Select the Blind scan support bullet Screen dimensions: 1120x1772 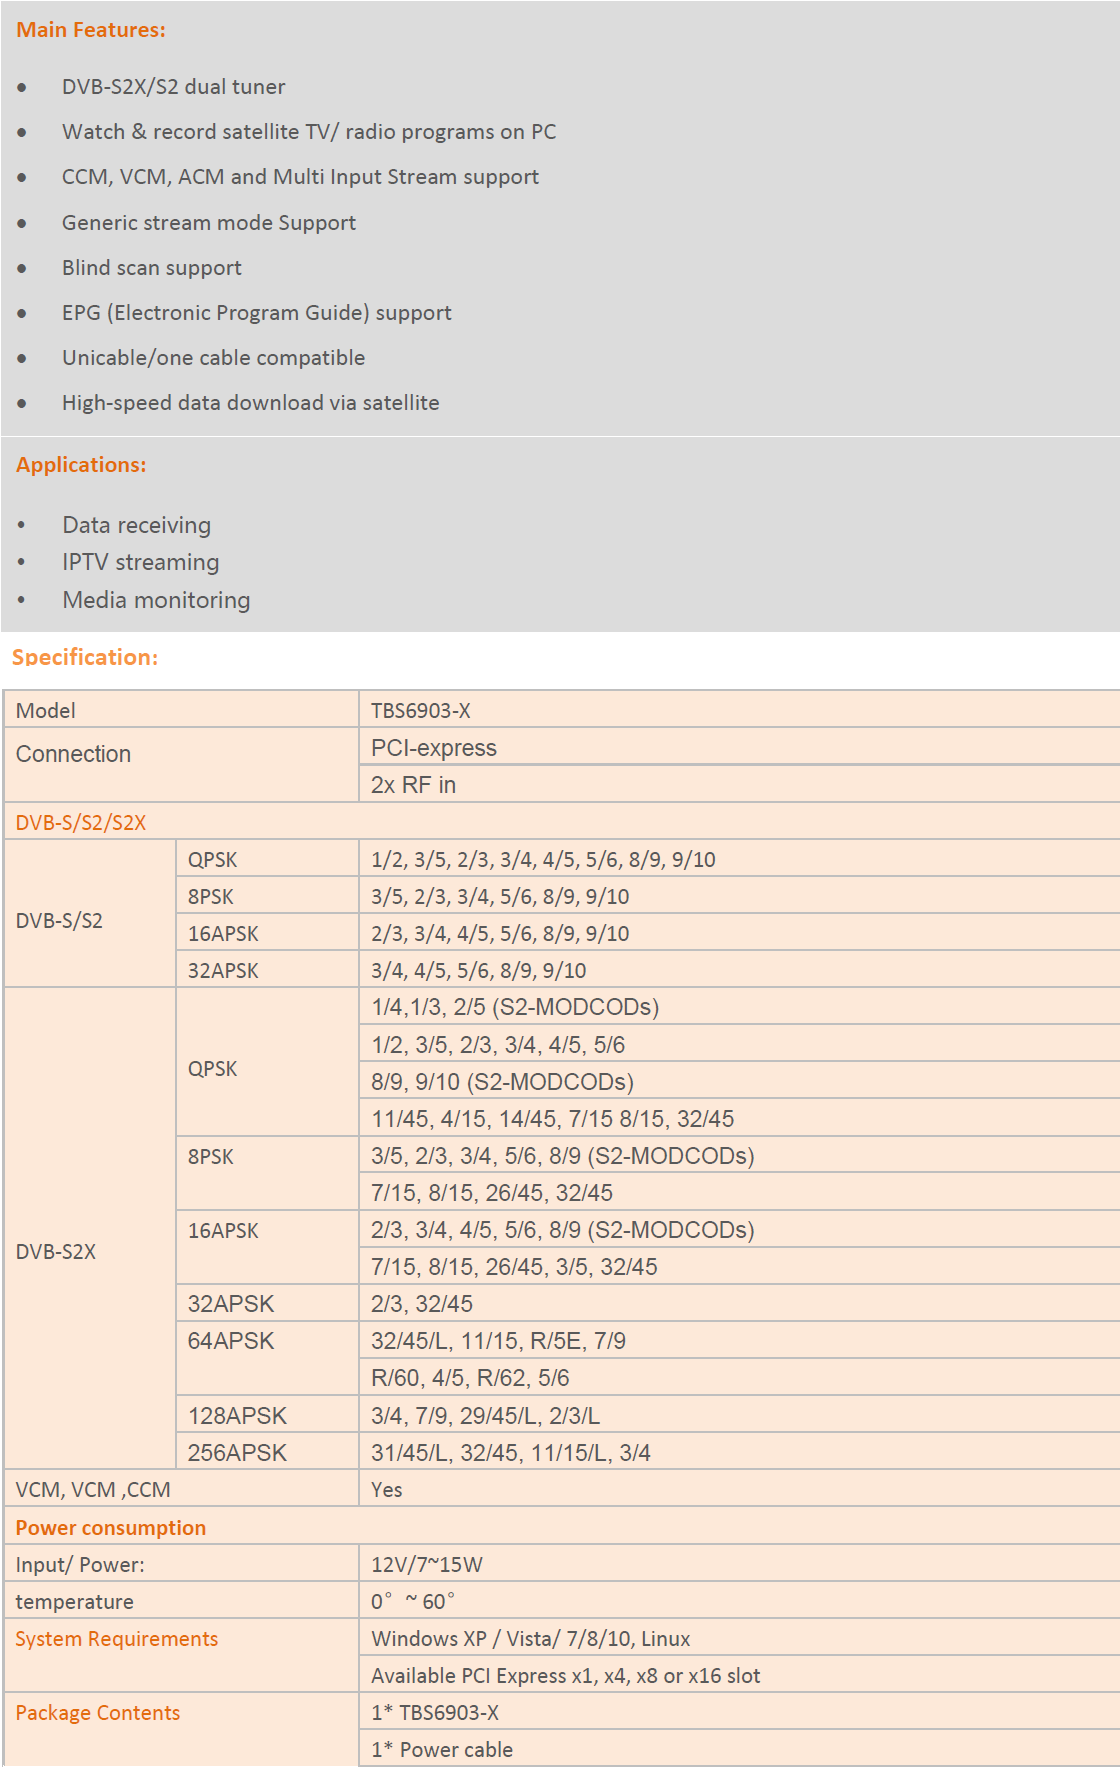152,268
